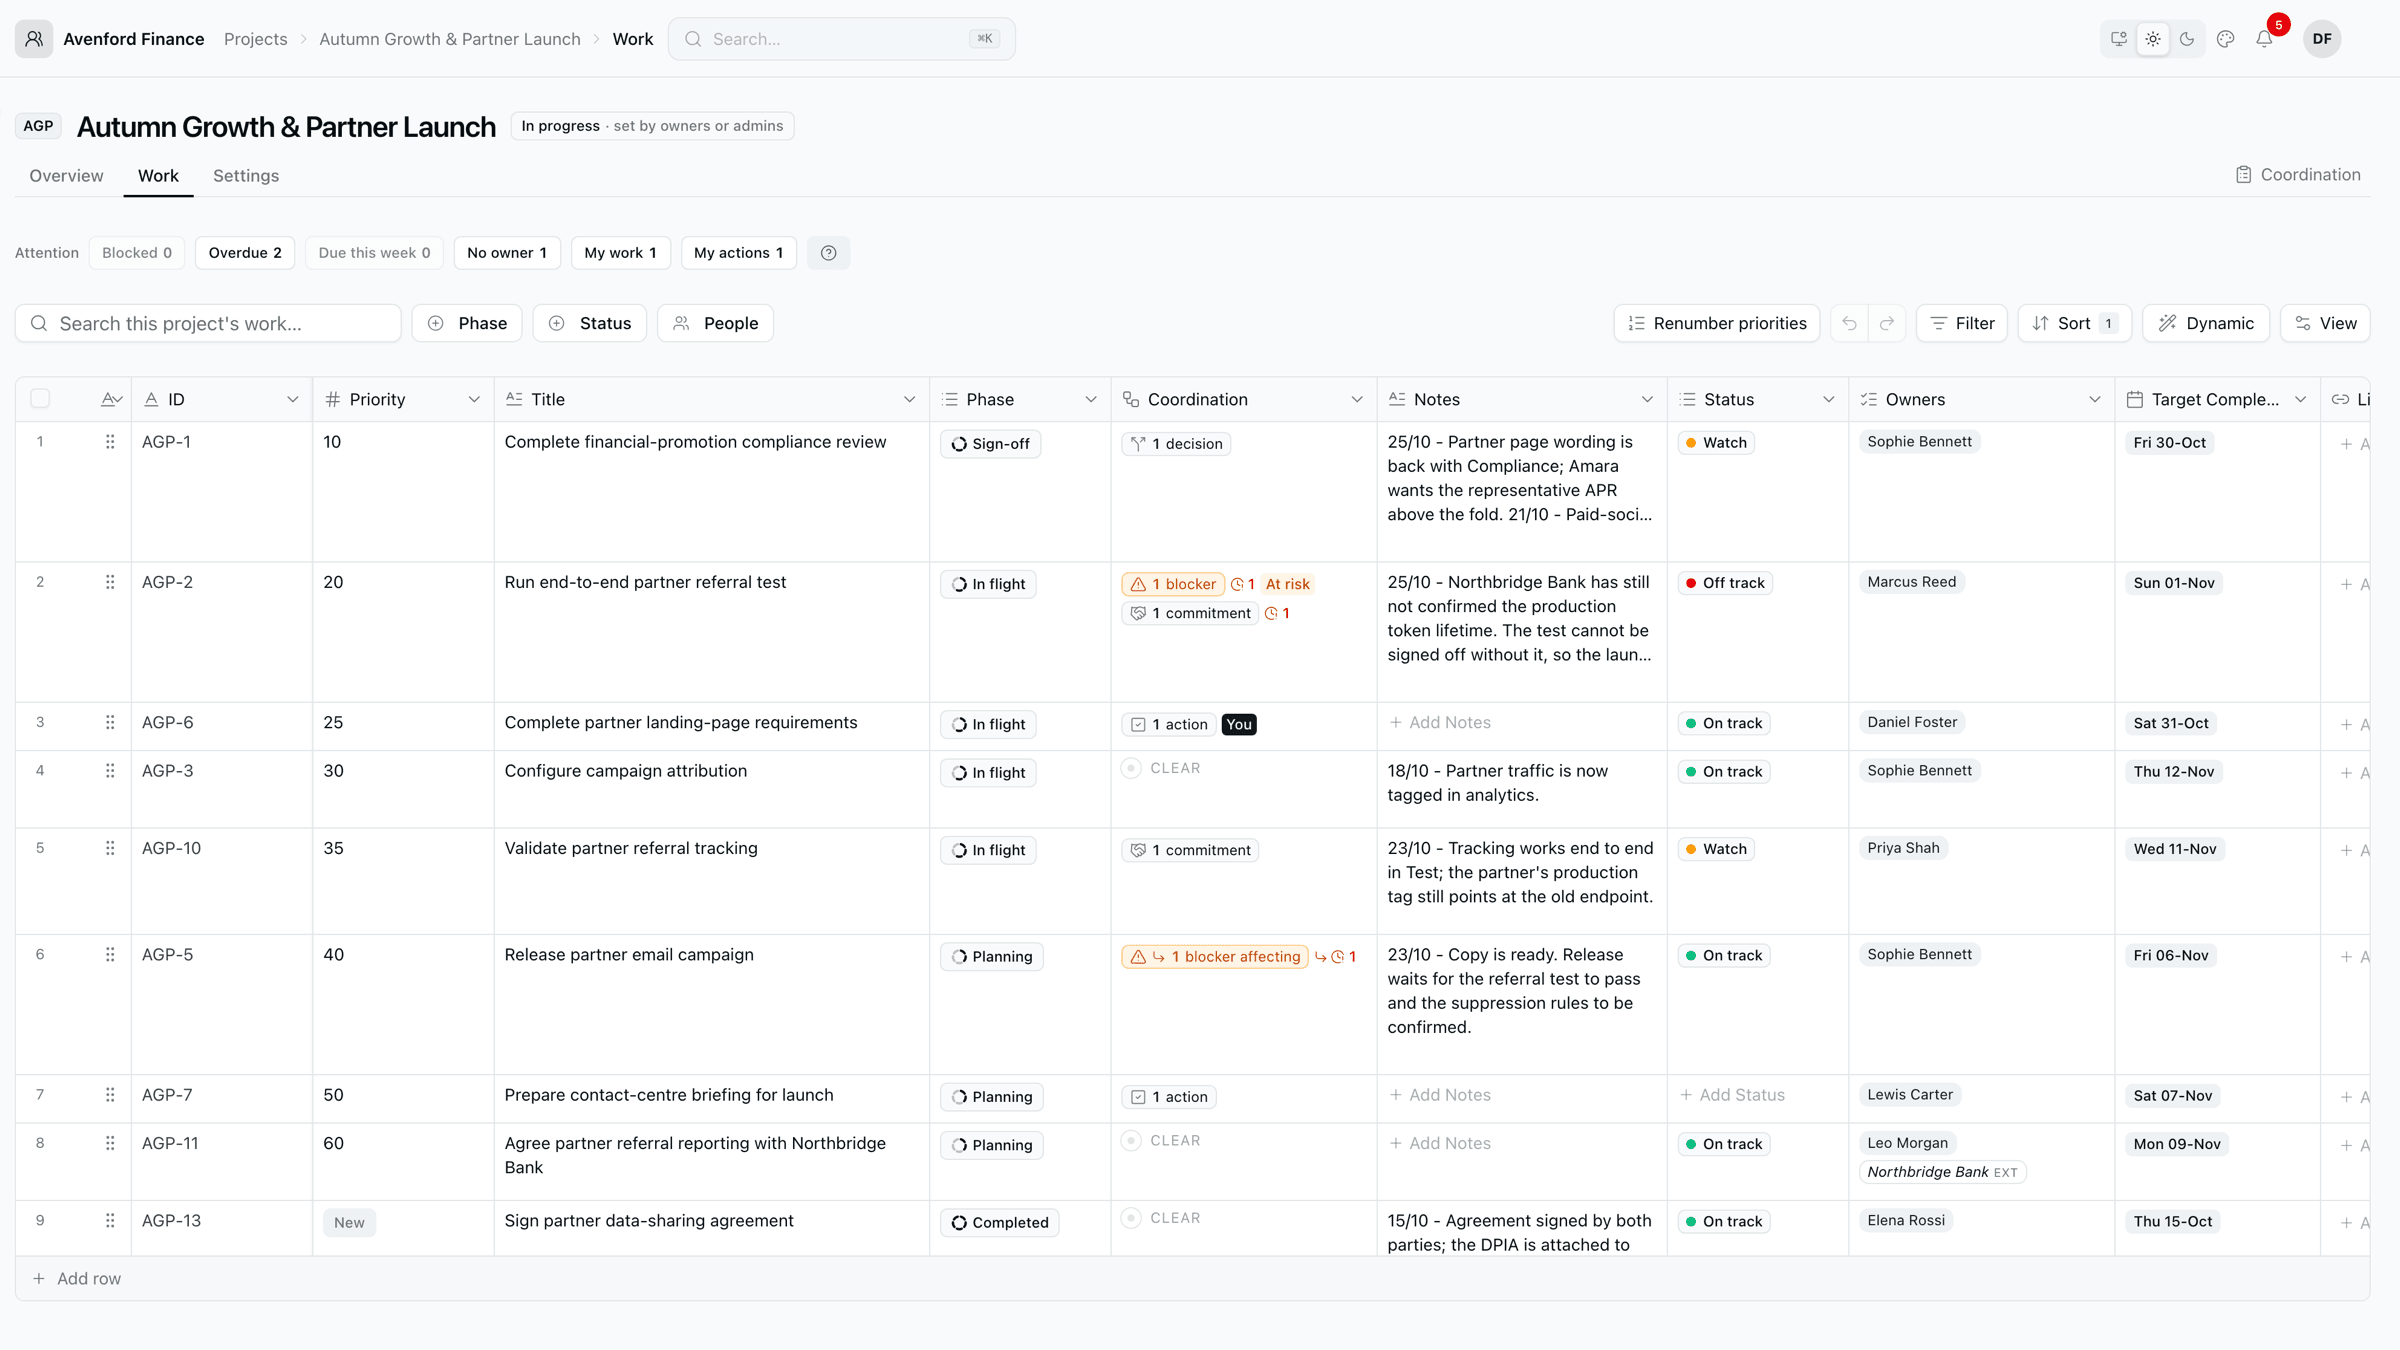
Task: Go to Projects breadcrumb
Action: coord(255,39)
